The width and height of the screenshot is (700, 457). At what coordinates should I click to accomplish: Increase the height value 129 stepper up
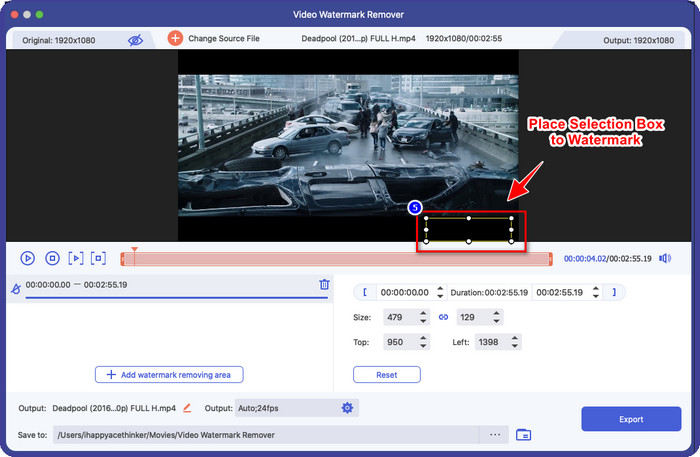(x=496, y=314)
